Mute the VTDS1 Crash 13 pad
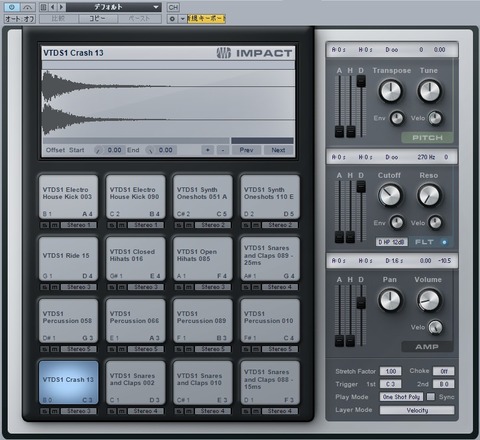480x440 pixels. (55, 411)
